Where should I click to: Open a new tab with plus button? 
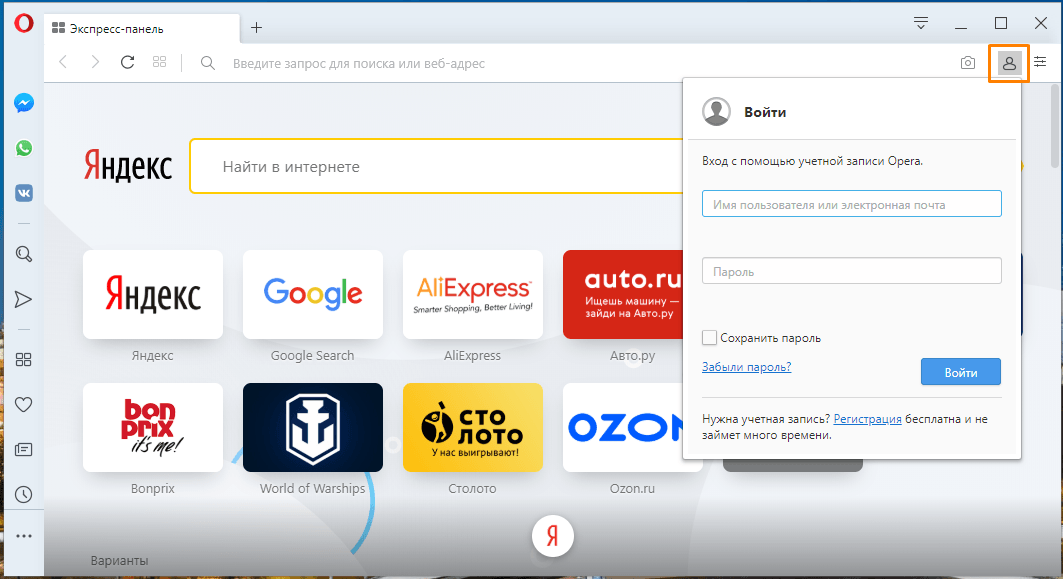pos(256,28)
